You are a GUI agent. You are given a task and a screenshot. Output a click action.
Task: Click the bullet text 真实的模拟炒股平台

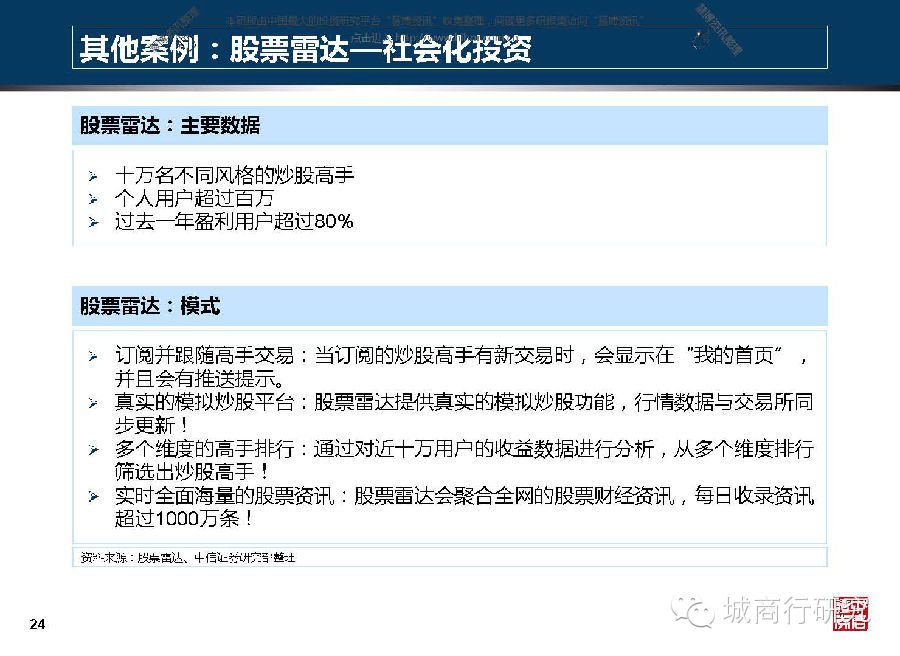coord(204,402)
